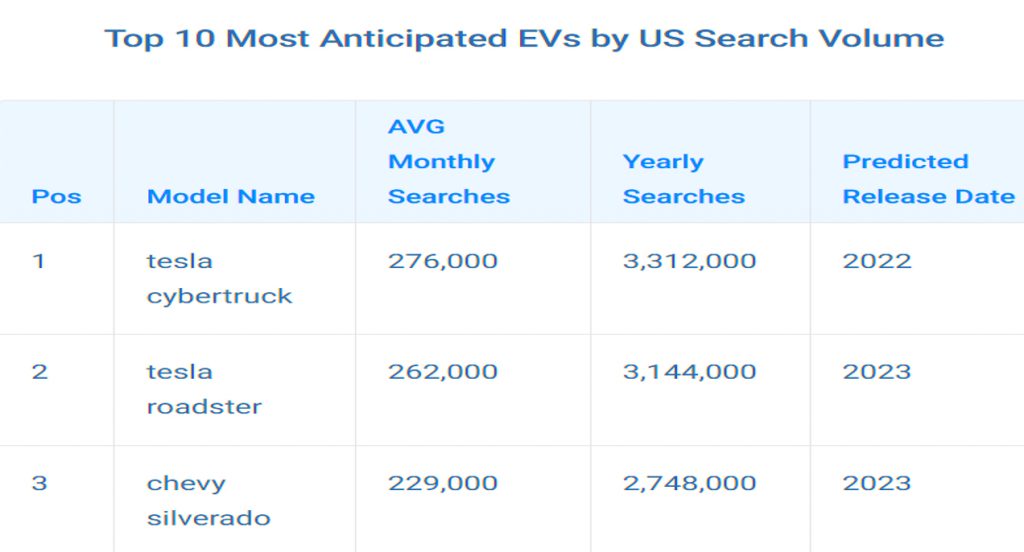Select the Yearly Searches header
This screenshot has width=1024, height=552.
pyautogui.click(x=684, y=179)
